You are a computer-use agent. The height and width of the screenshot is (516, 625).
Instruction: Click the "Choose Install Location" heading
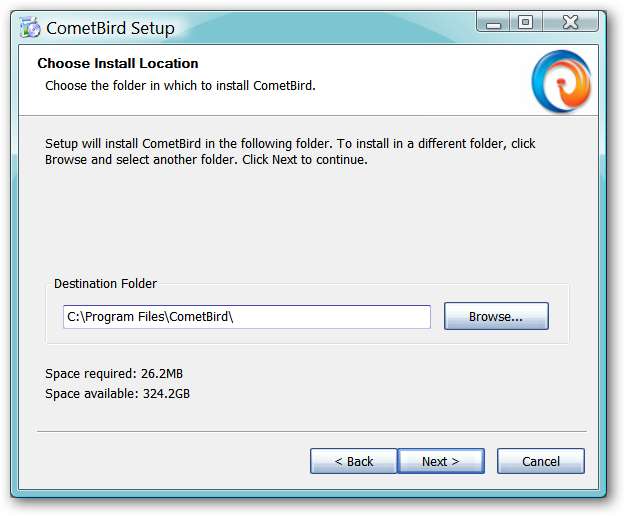(x=118, y=64)
